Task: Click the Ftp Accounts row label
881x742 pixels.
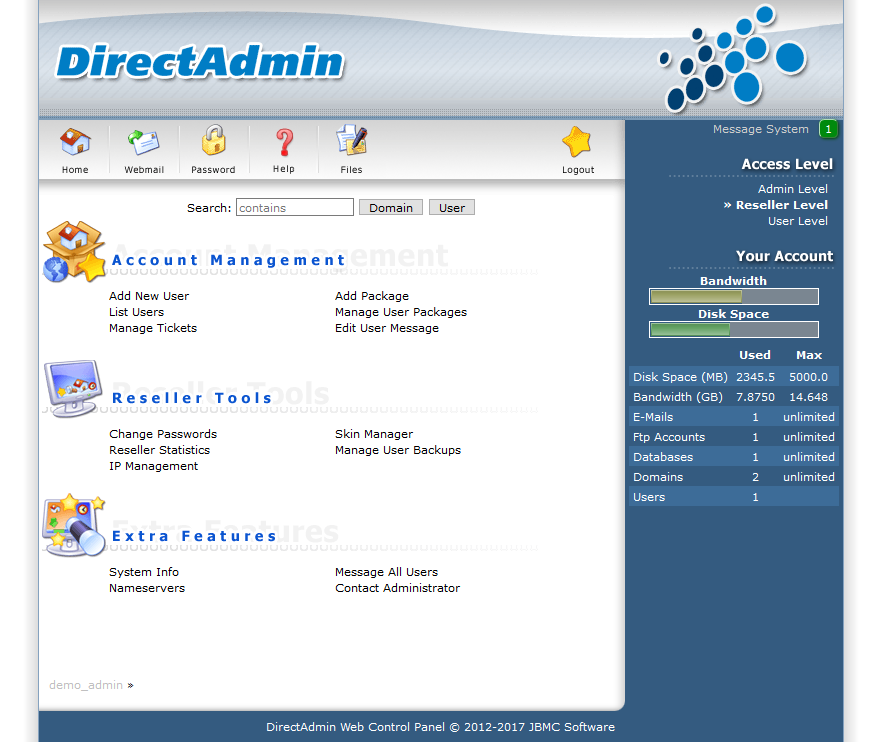Action: click(x=669, y=437)
